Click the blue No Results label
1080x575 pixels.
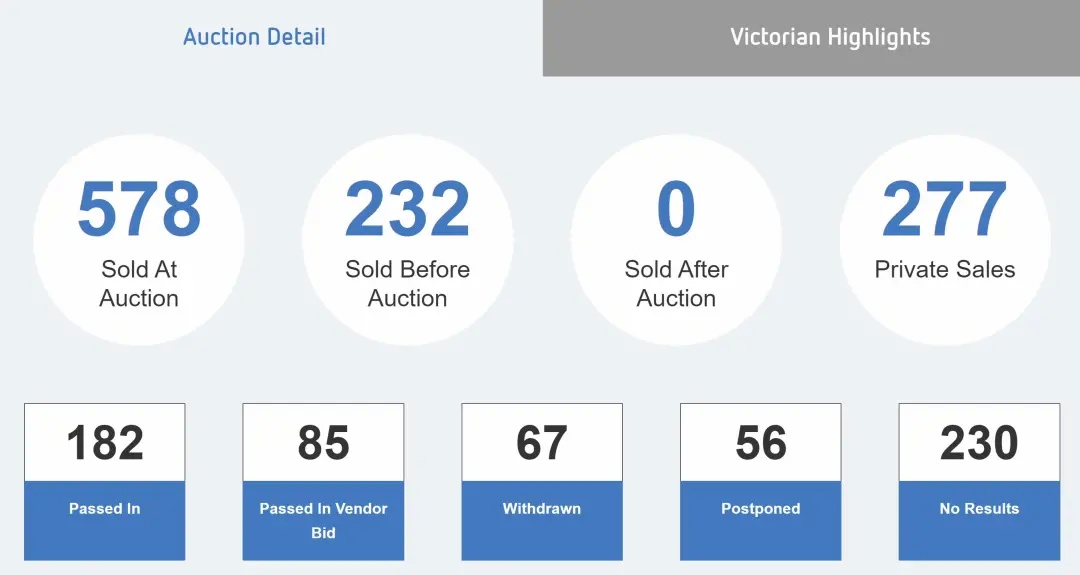point(979,509)
